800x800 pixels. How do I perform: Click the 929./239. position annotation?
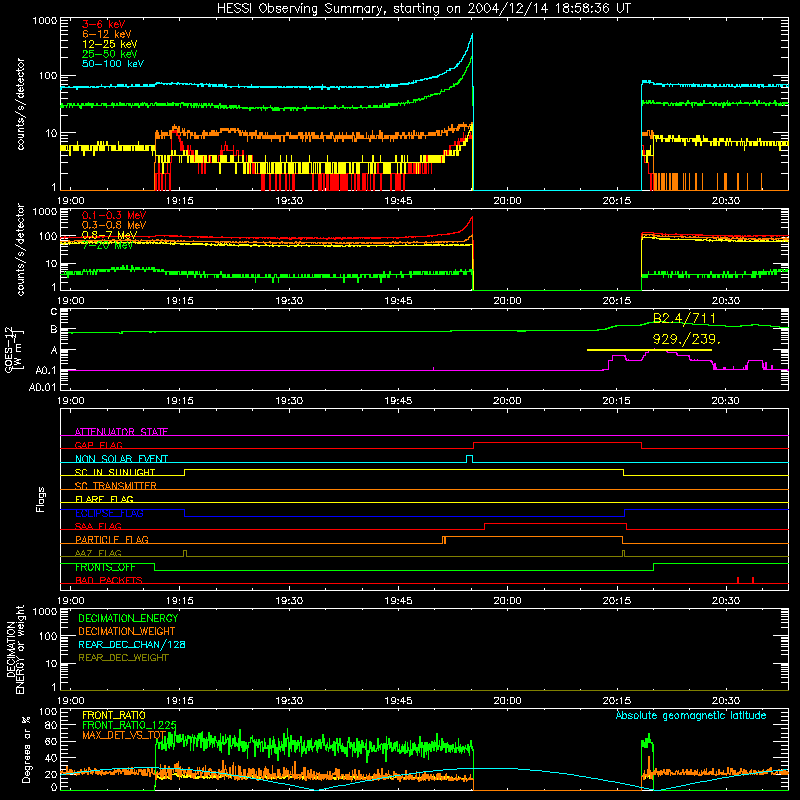tap(686, 339)
